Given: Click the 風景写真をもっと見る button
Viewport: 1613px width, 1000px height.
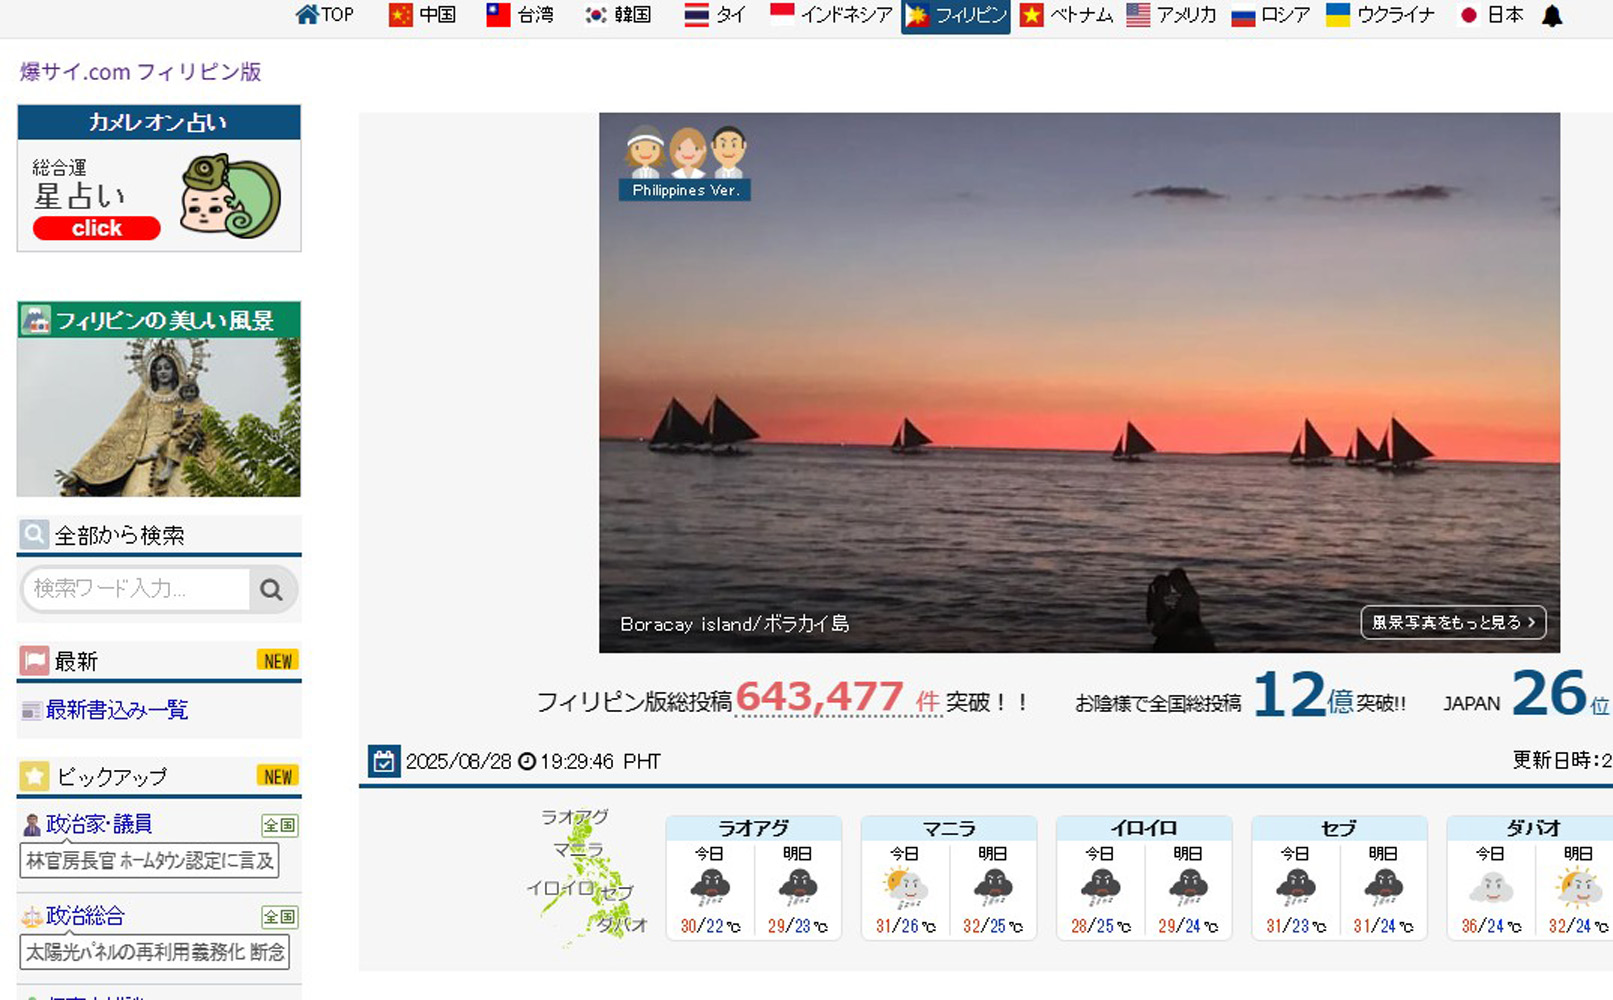Looking at the screenshot, I should (x=1452, y=622).
